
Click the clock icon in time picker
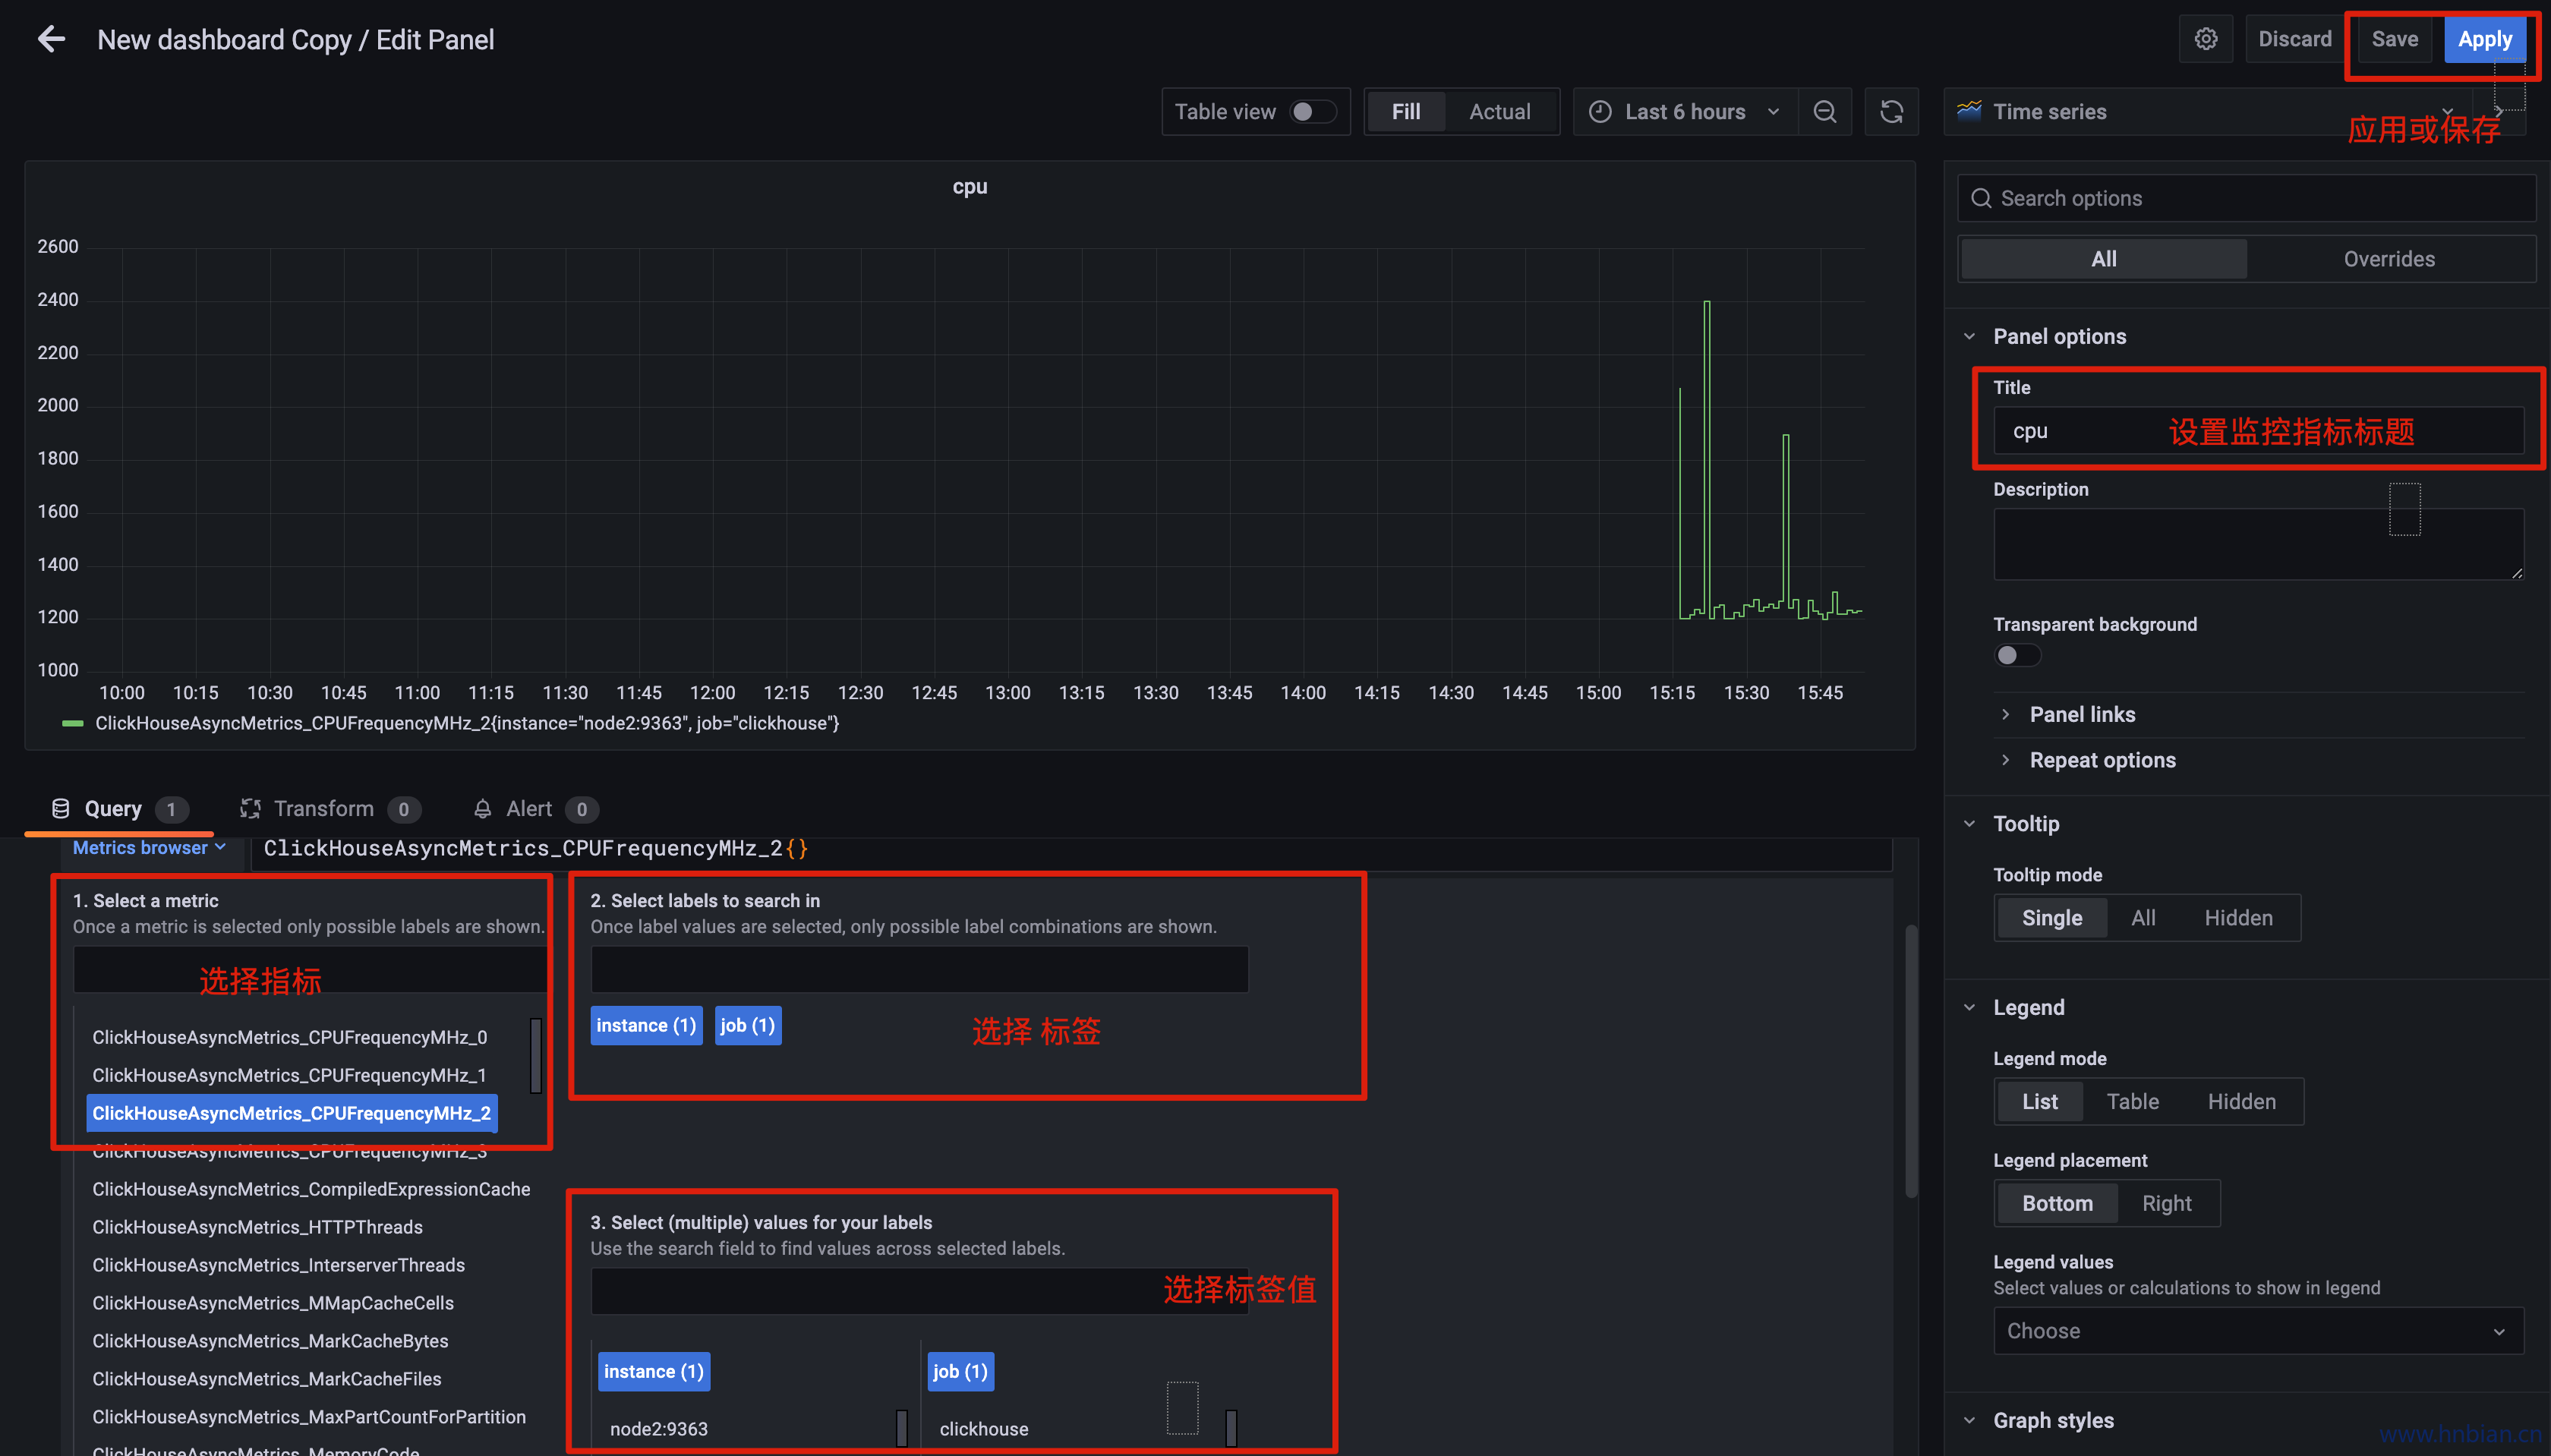[1600, 112]
